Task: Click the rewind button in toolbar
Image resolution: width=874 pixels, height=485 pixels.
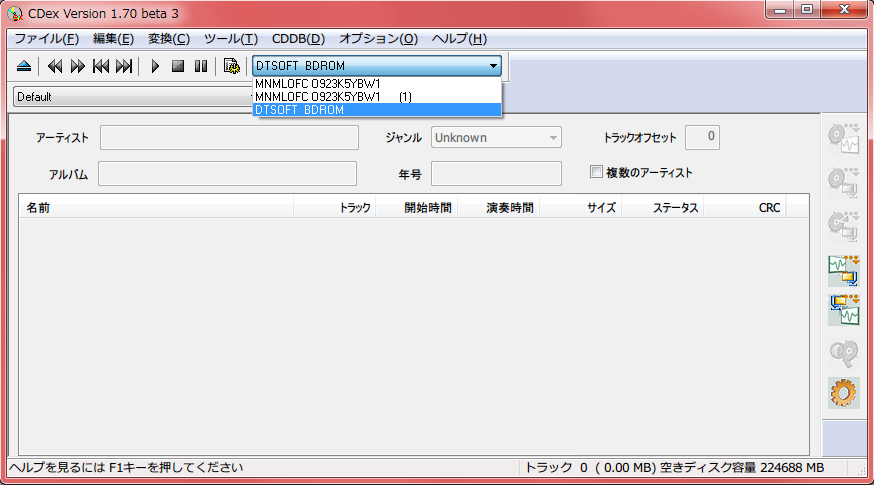Action: (x=55, y=66)
